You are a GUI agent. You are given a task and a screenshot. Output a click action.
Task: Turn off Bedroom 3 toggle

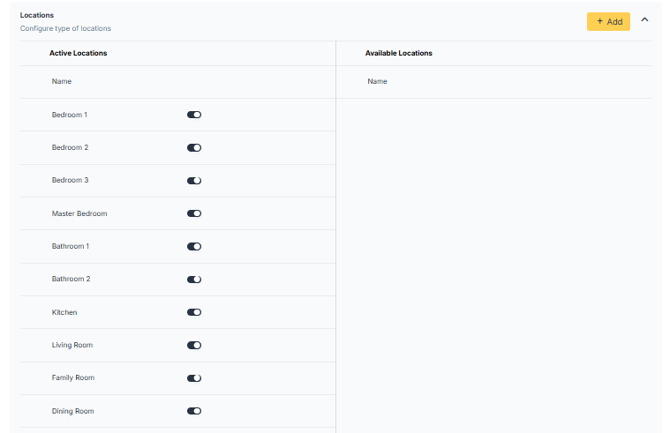coord(194,181)
